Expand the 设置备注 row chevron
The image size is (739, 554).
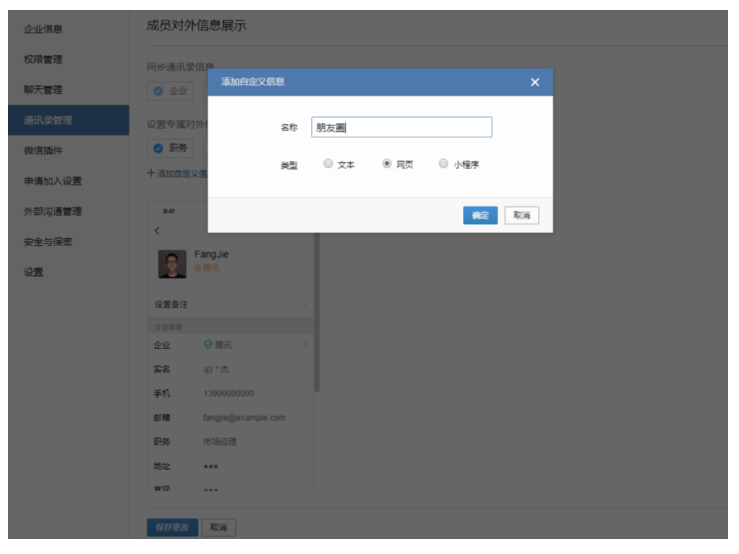click(305, 304)
